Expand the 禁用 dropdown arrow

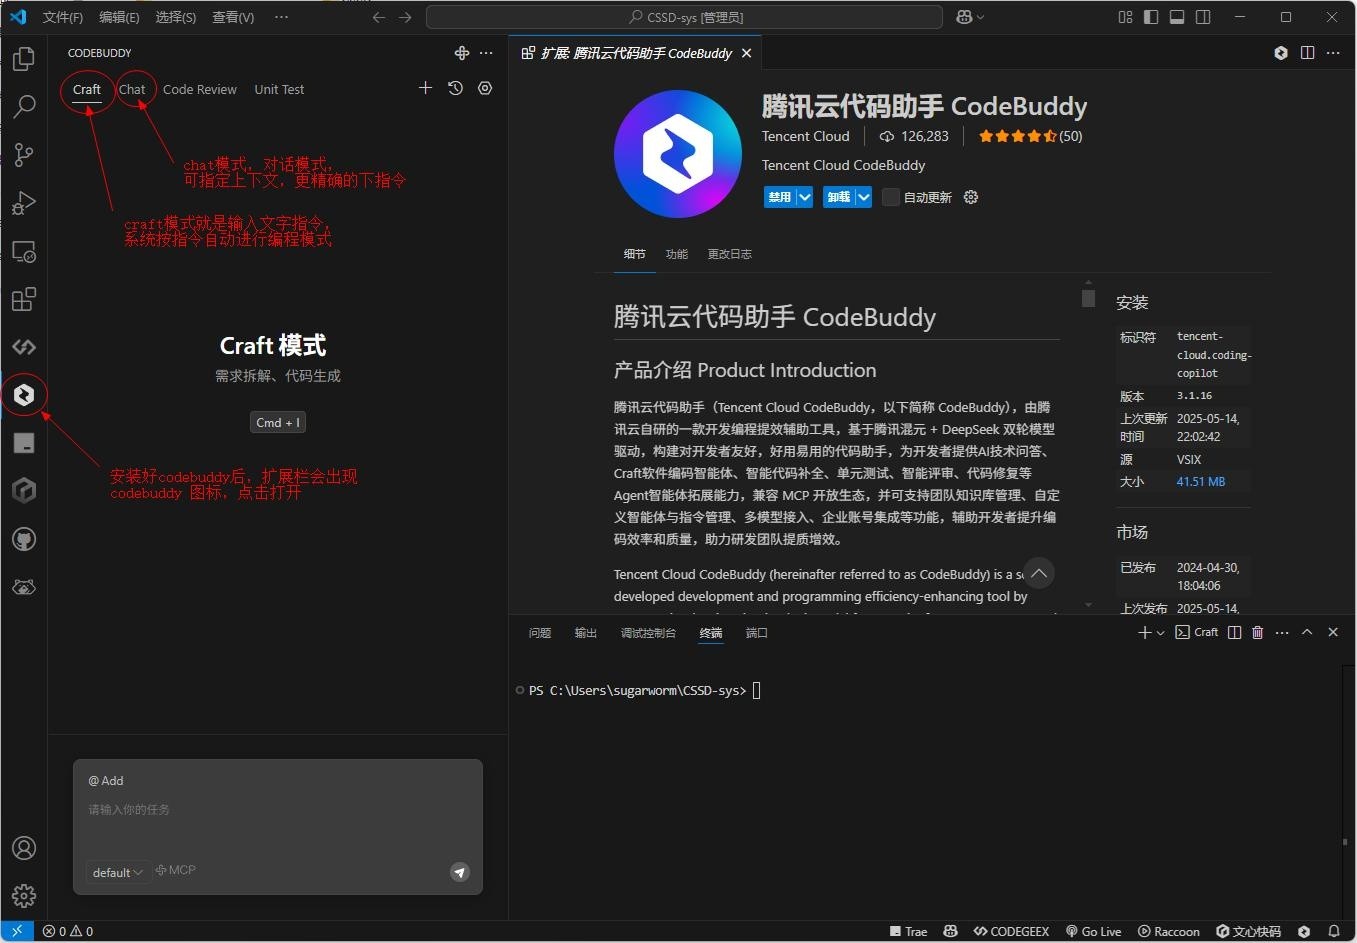[x=804, y=197]
